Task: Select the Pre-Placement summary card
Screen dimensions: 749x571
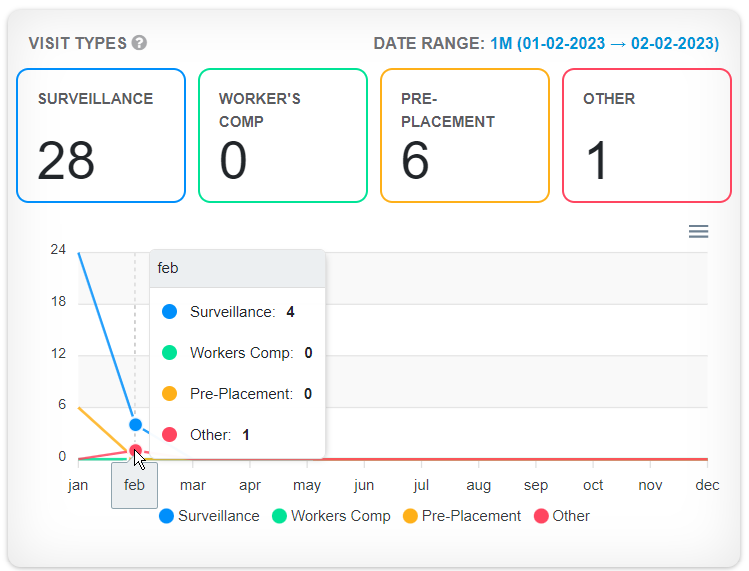Action: click(465, 136)
